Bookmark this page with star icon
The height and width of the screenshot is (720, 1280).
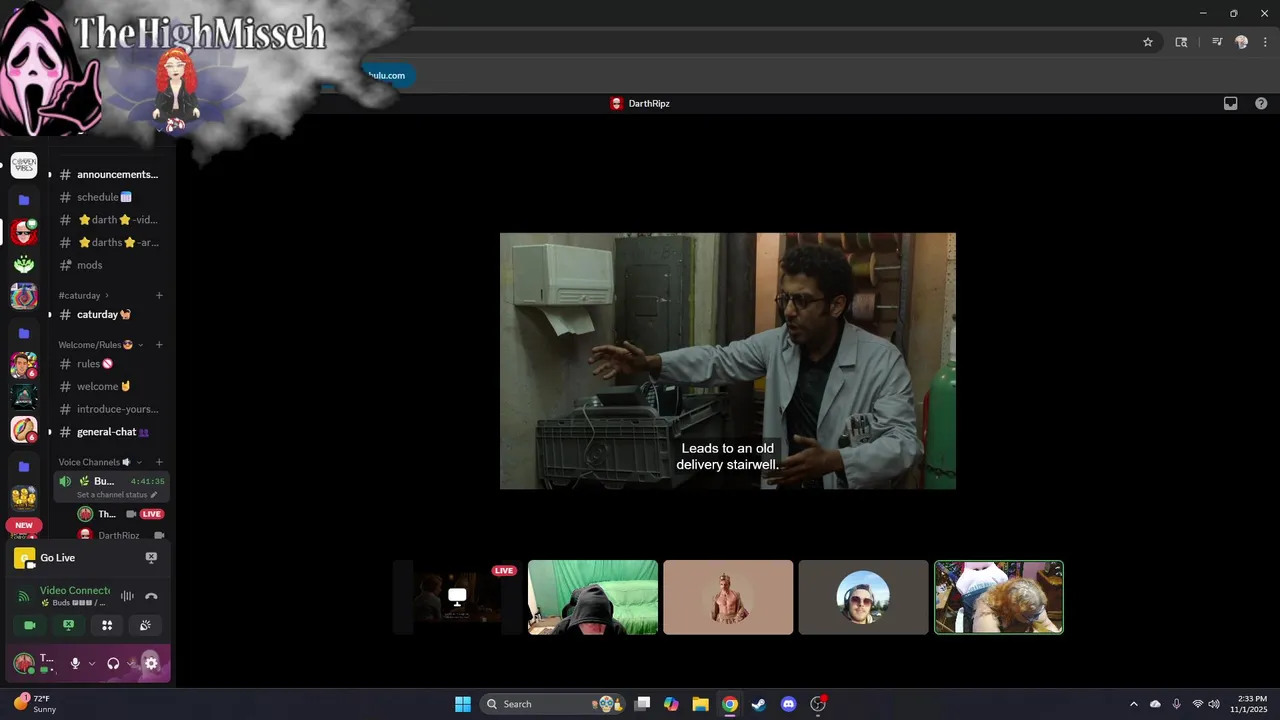pos(1148,42)
